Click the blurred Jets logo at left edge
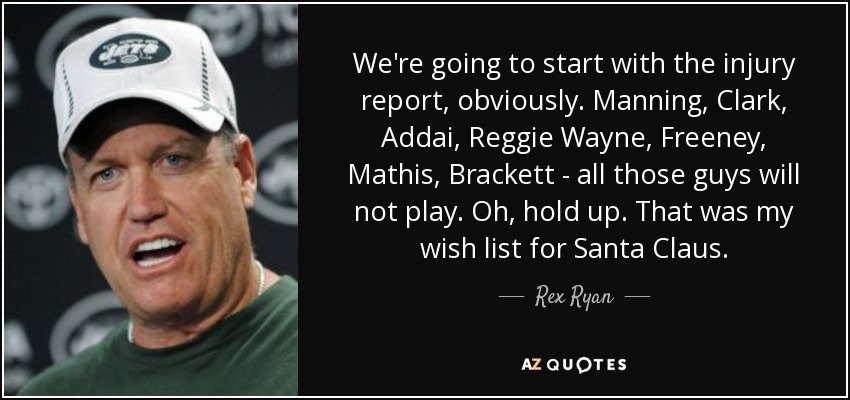The height and width of the screenshot is (400, 850). pos(35,197)
